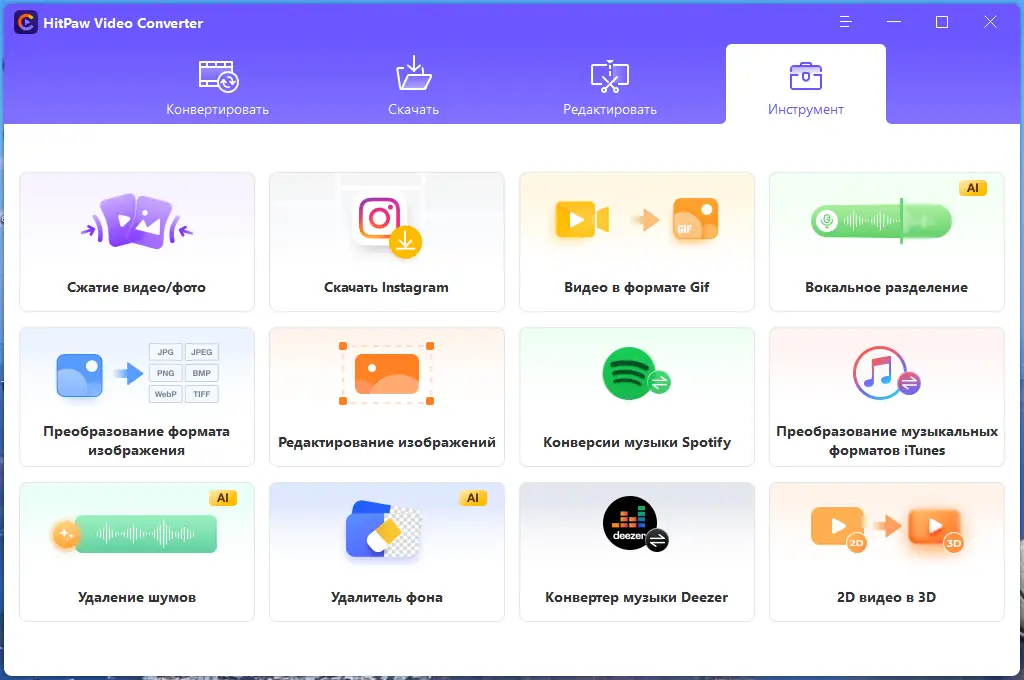1024x680 pixels.
Task: Launch the Spotify converter icon
Action: [x=635, y=373]
